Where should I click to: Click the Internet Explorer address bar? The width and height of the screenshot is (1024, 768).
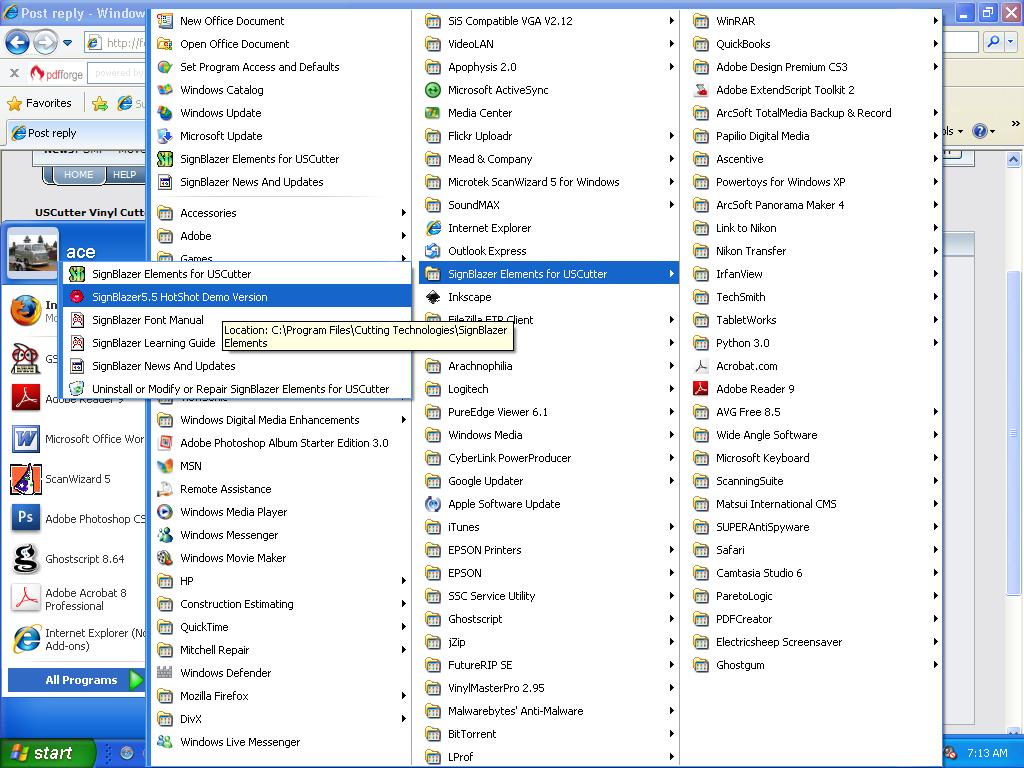tap(116, 43)
